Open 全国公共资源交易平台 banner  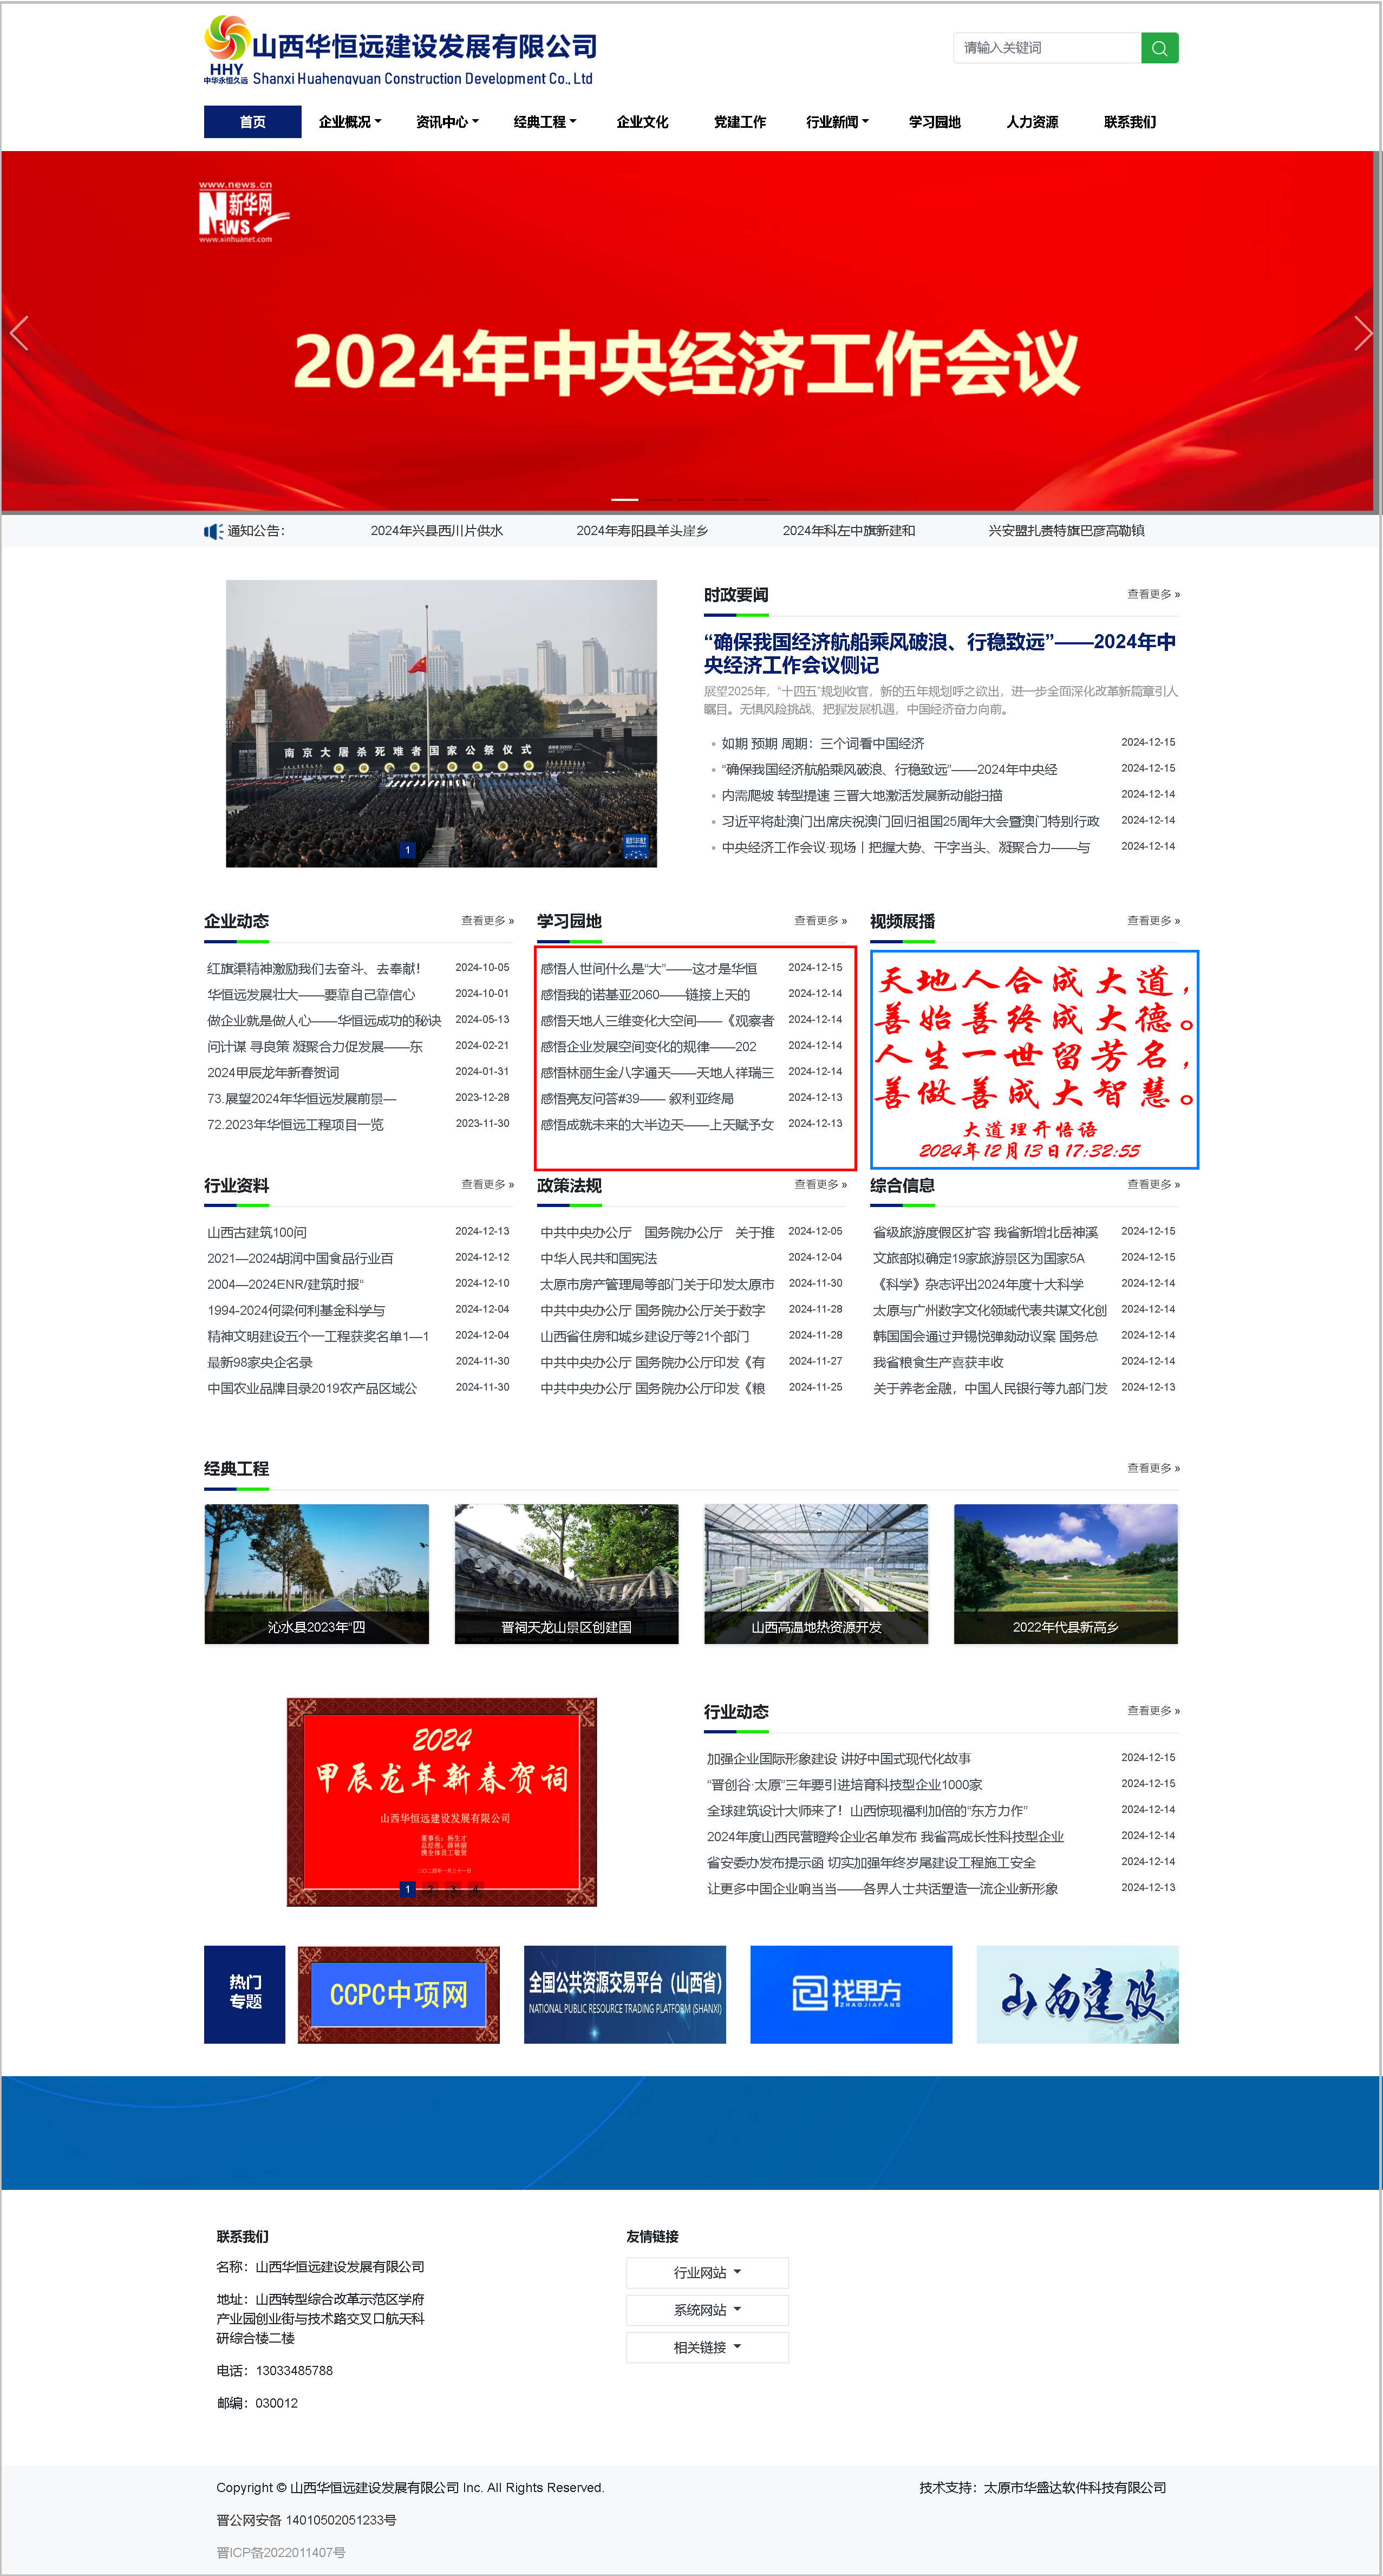point(625,1994)
